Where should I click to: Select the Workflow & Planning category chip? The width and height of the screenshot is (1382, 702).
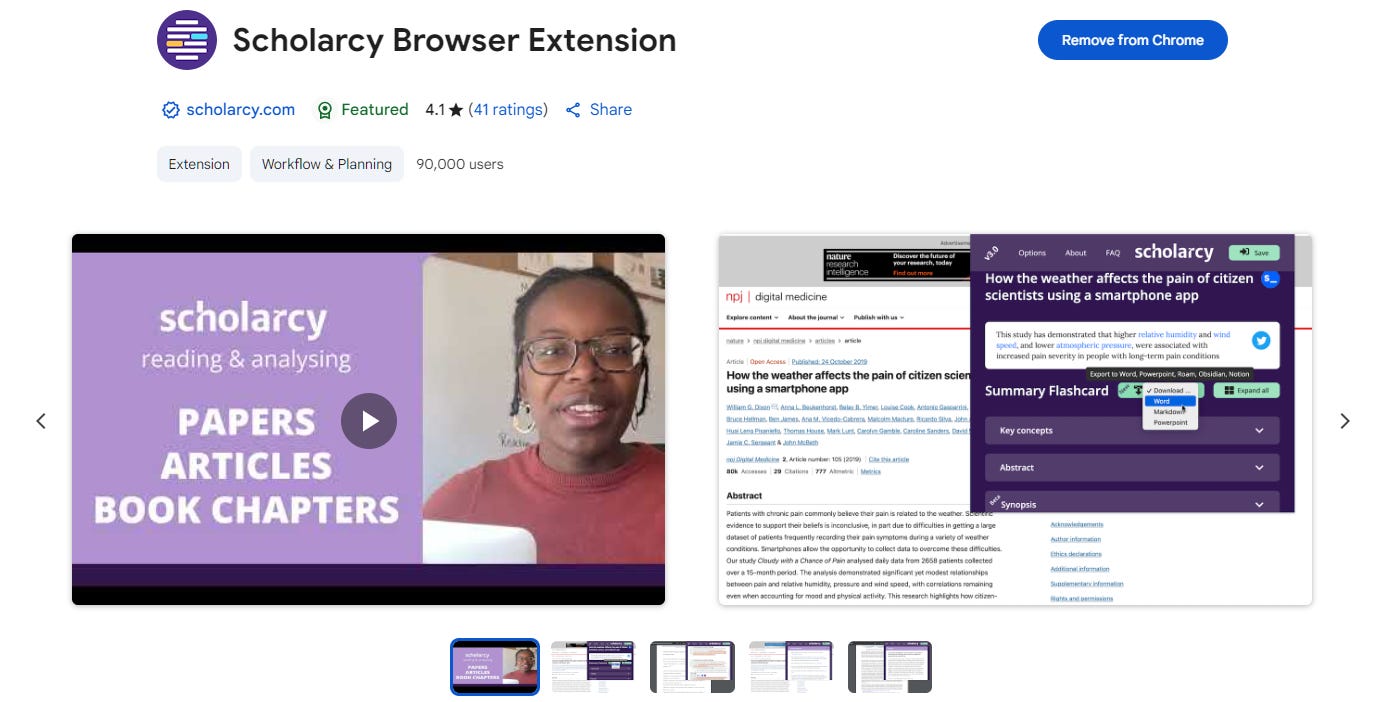coord(327,164)
